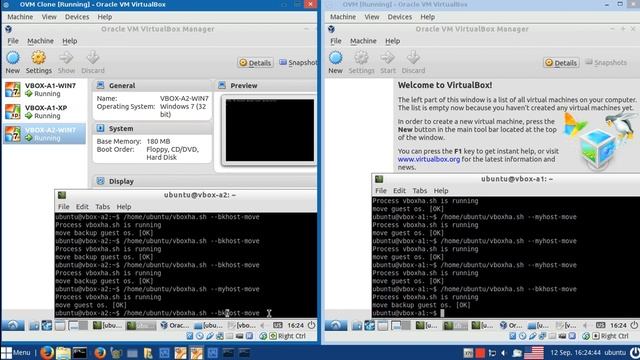Click greyed Settings icon in right OVM manager
Viewport: 640px width, 360px height.
point(361,58)
